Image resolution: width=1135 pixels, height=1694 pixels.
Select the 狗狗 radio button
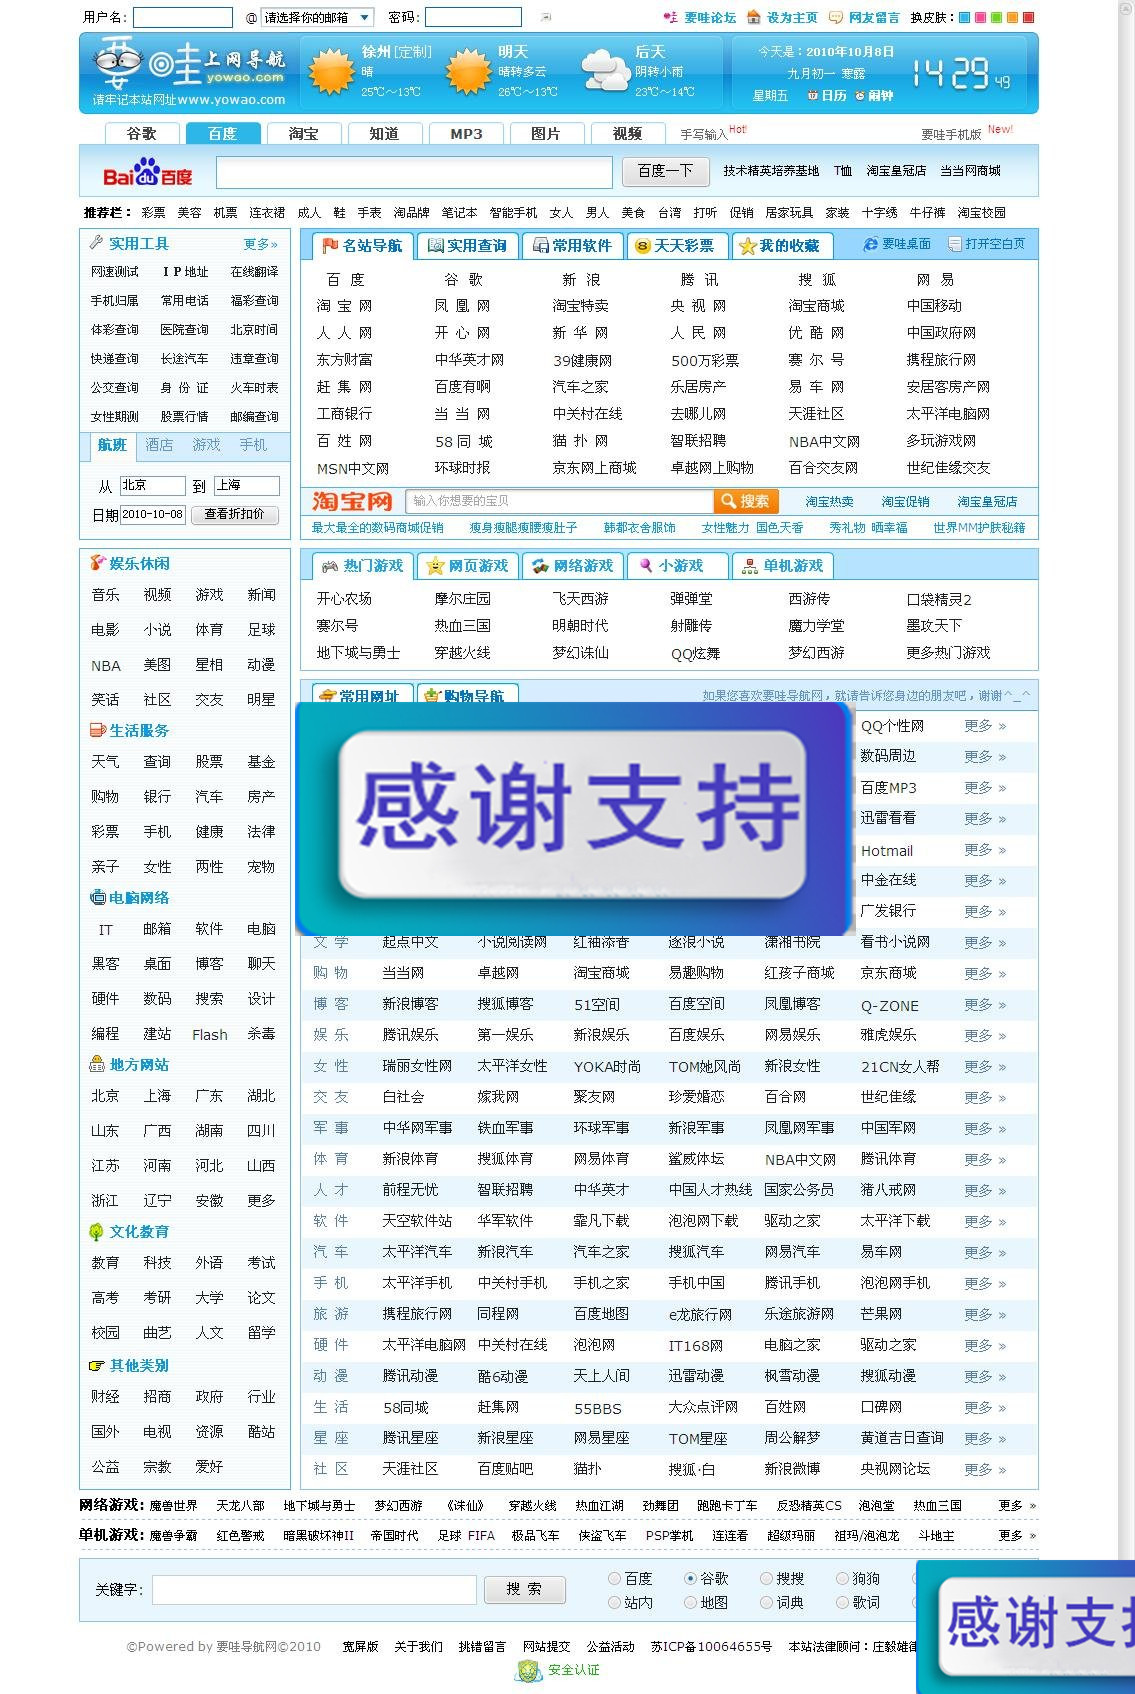(842, 1578)
